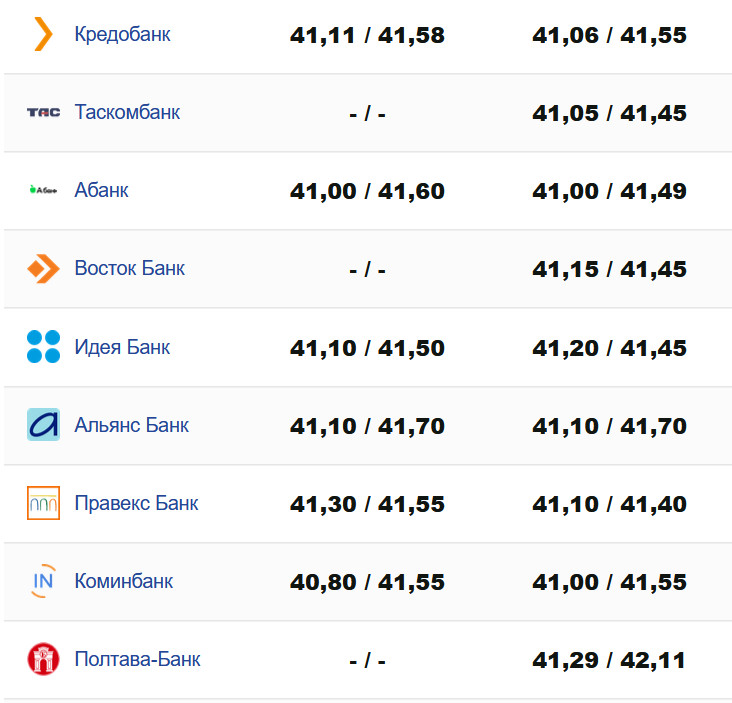Open the Таскомбанк bank link
This screenshot has height=703, width=732.
click(x=127, y=112)
